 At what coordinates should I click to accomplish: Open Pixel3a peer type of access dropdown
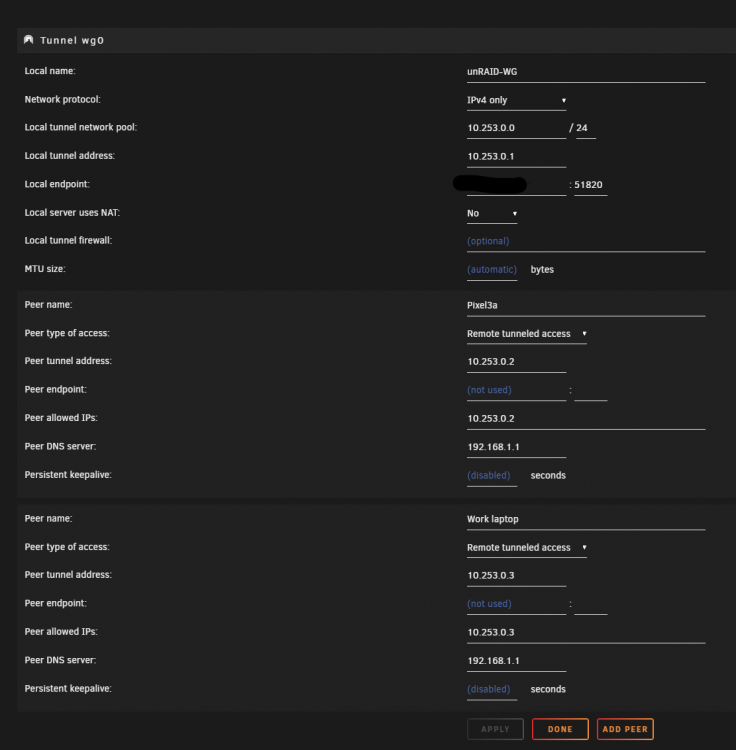527,334
